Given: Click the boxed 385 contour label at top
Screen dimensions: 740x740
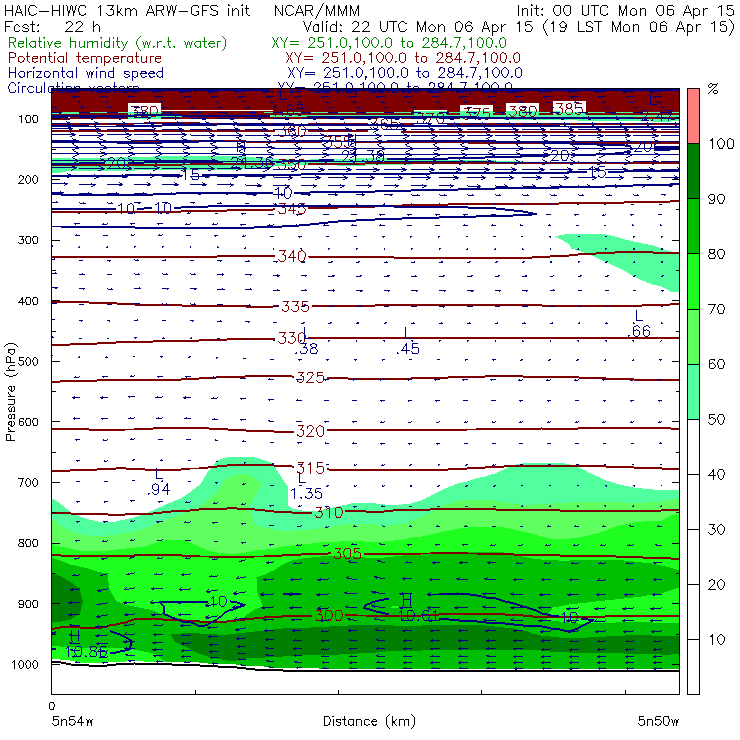Looking at the screenshot, I should tap(569, 109).
